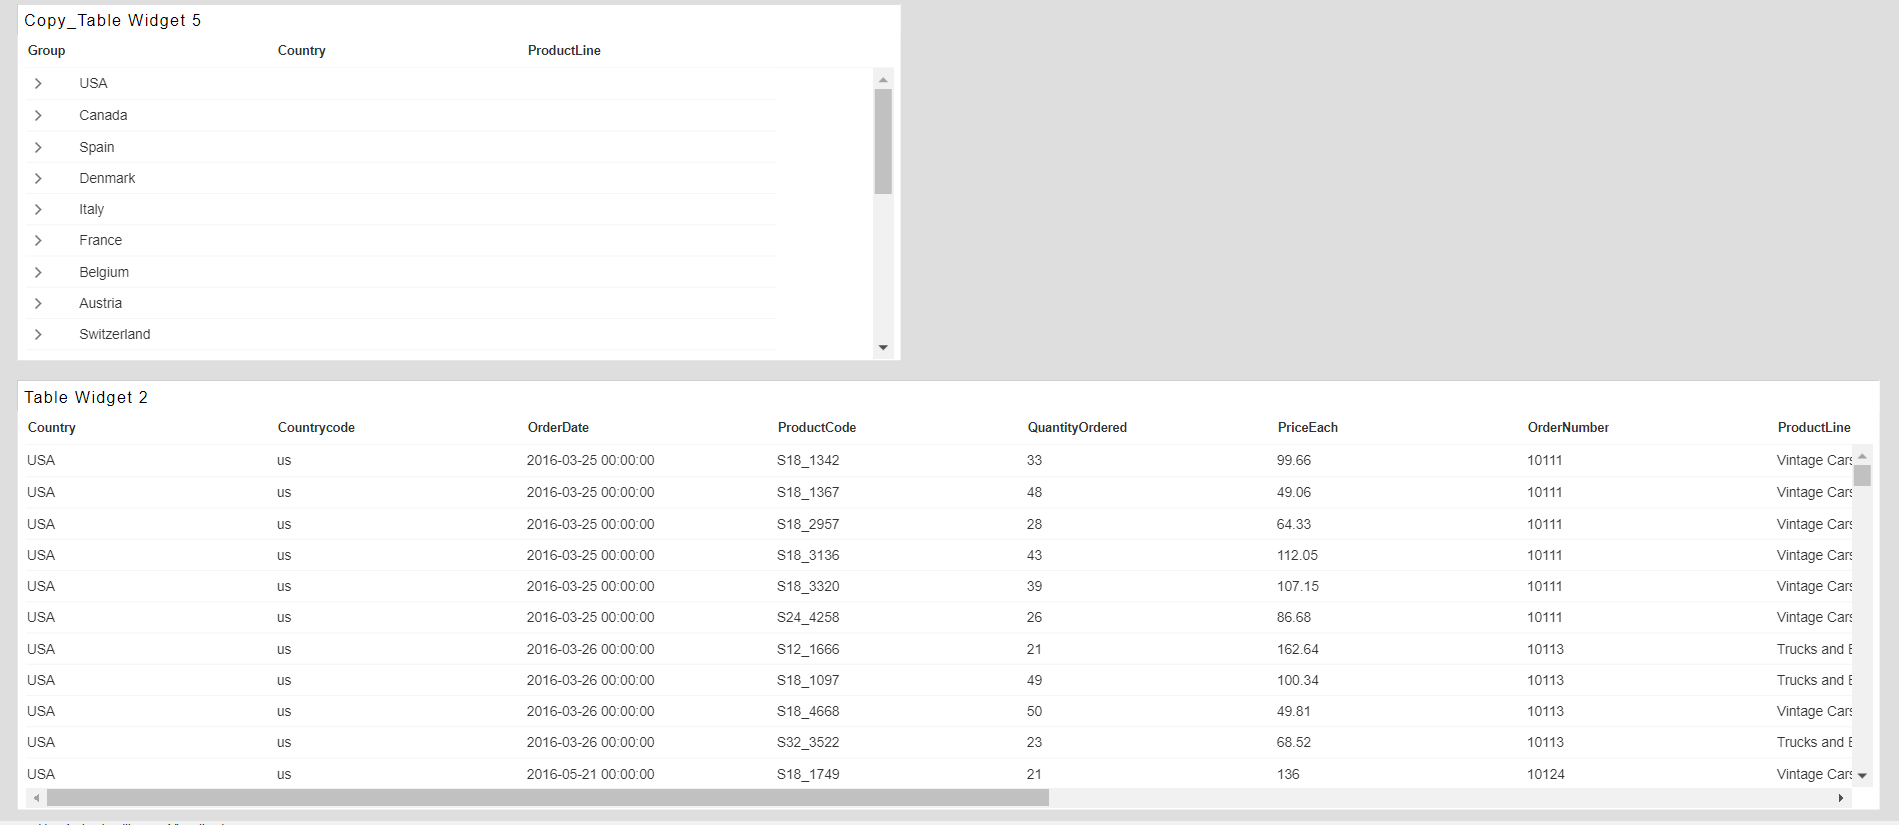This screenshot has height=825, width=1899.
Task: Sort top table by Country header
Action: click(x=301, y=51)
